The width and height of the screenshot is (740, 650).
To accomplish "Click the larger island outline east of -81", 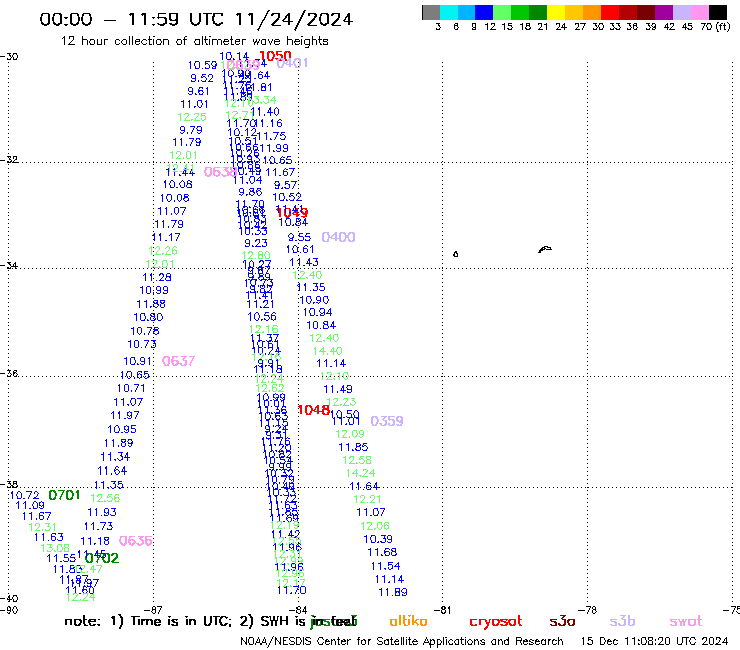I will pos(545,249).
